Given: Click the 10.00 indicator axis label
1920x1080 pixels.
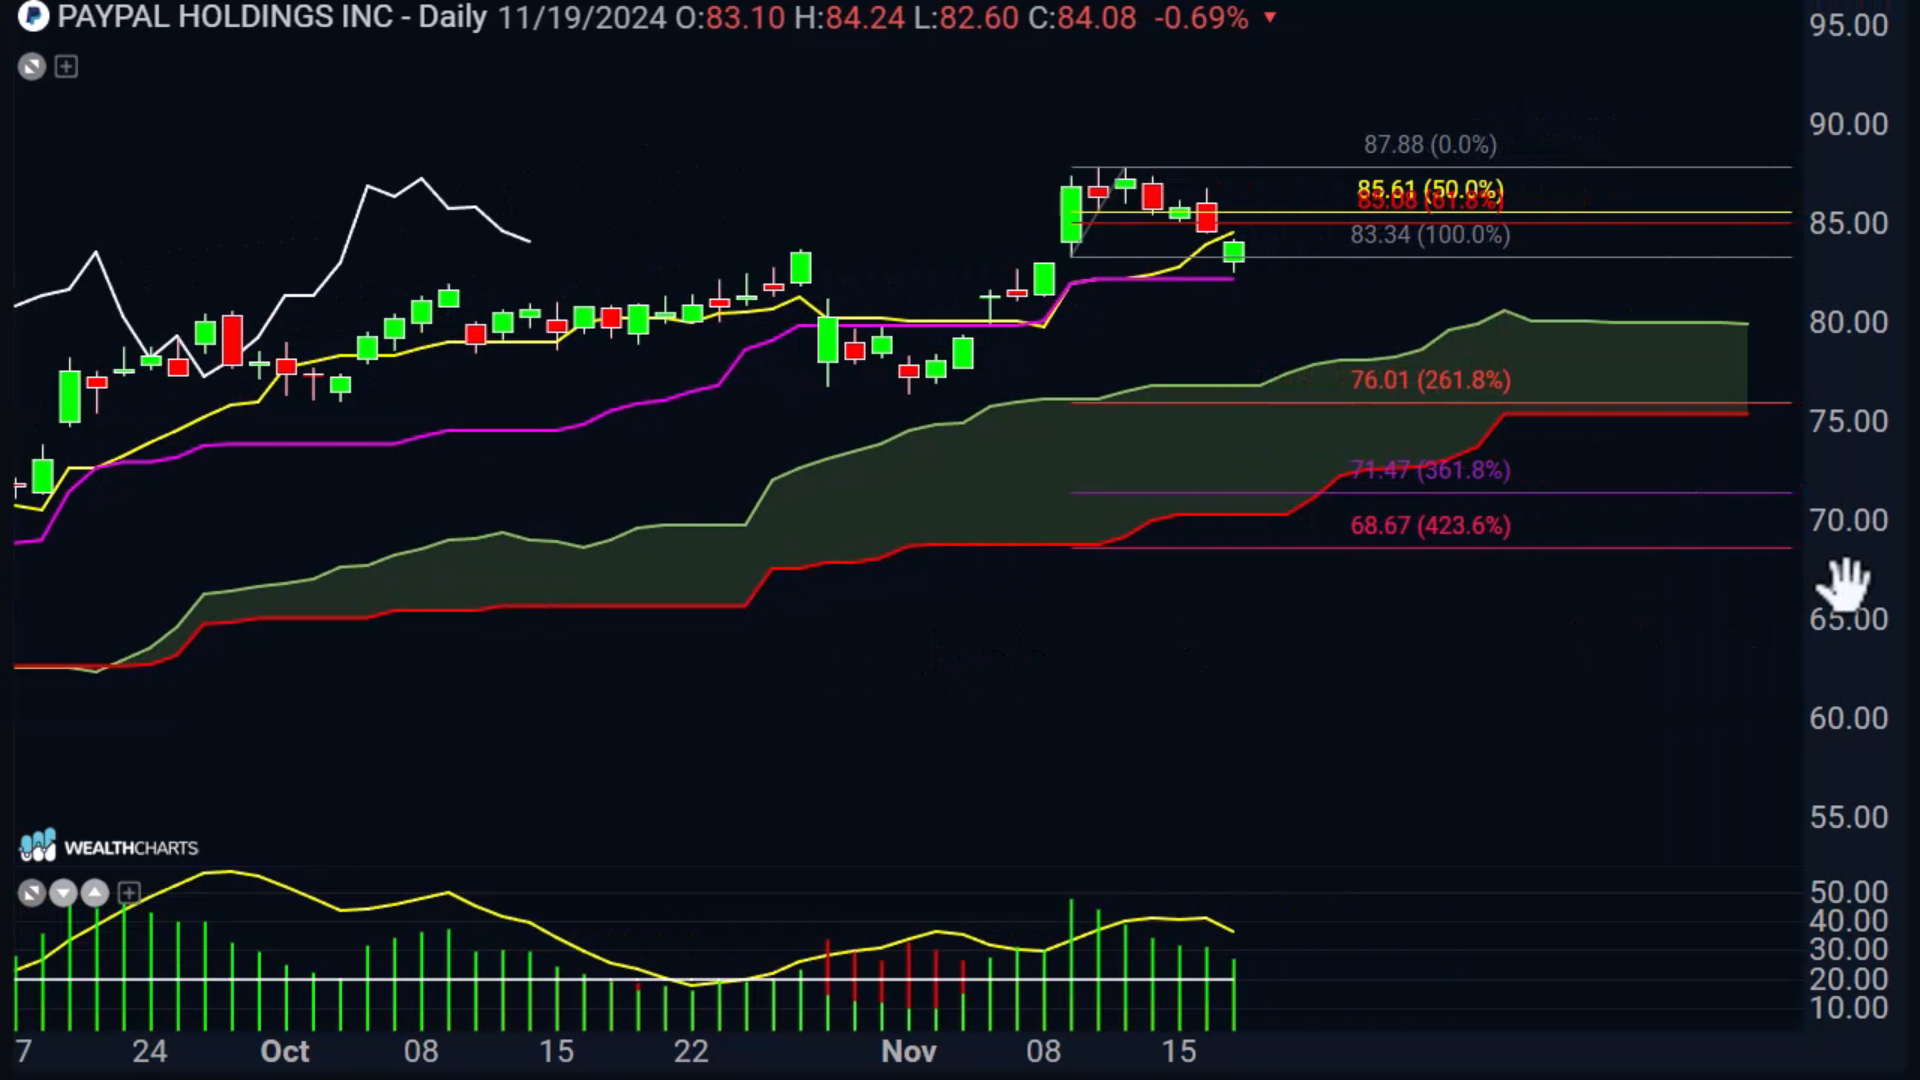Looking at the screenshot, I should 1849,1008.
